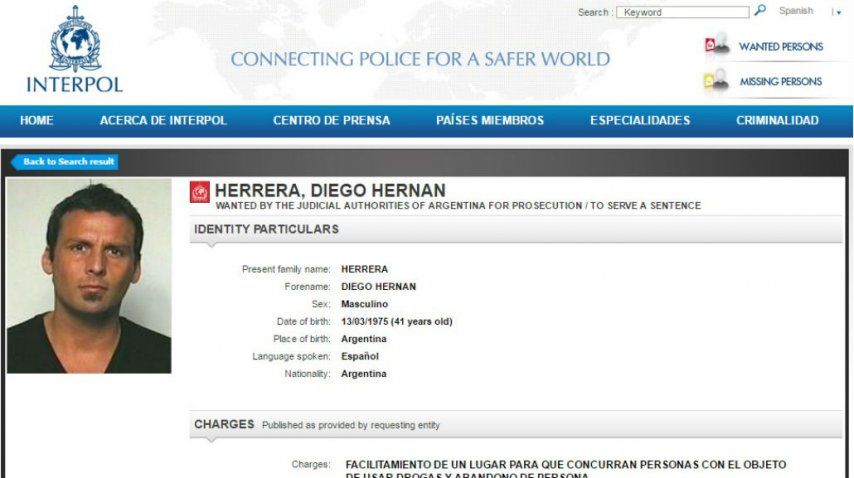
Task: Click the 'Nationality:' label
Action: tap(307, 373)
